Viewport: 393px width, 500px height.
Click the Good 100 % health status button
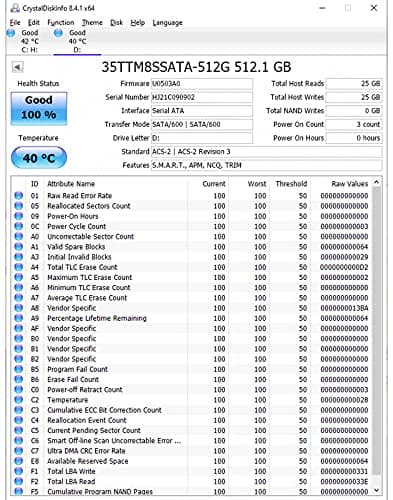click(39, 109)
